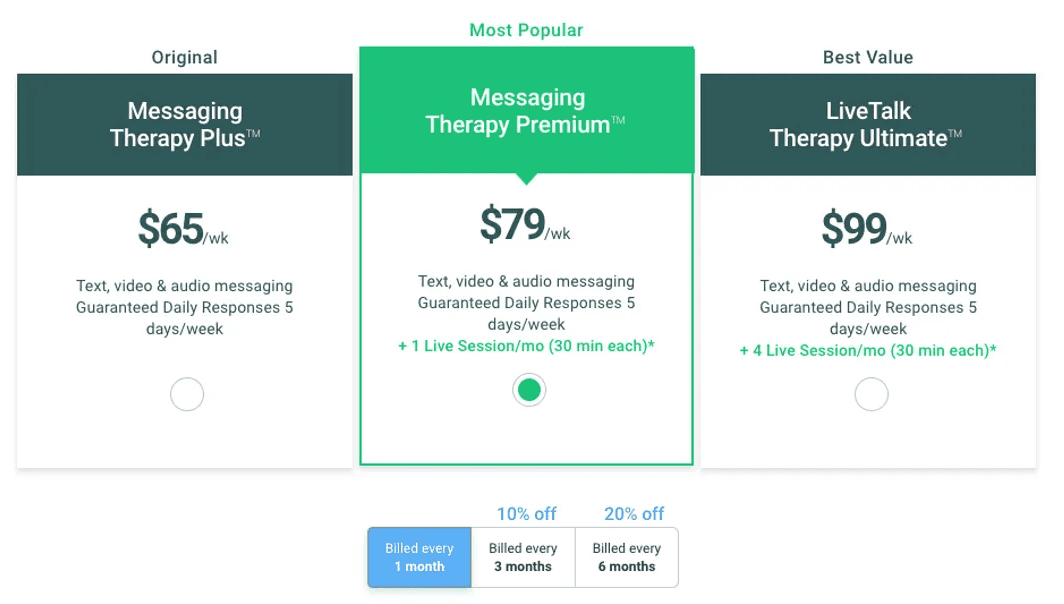
Task: Click the Best Value label
Action: click(868, 57)
